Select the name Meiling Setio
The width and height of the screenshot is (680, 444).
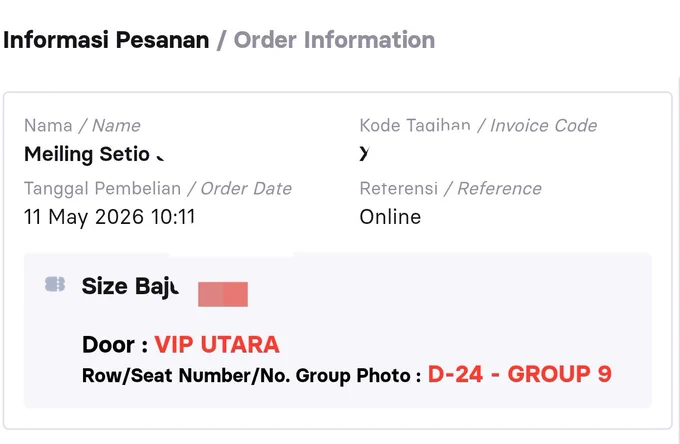pos(87,154)
